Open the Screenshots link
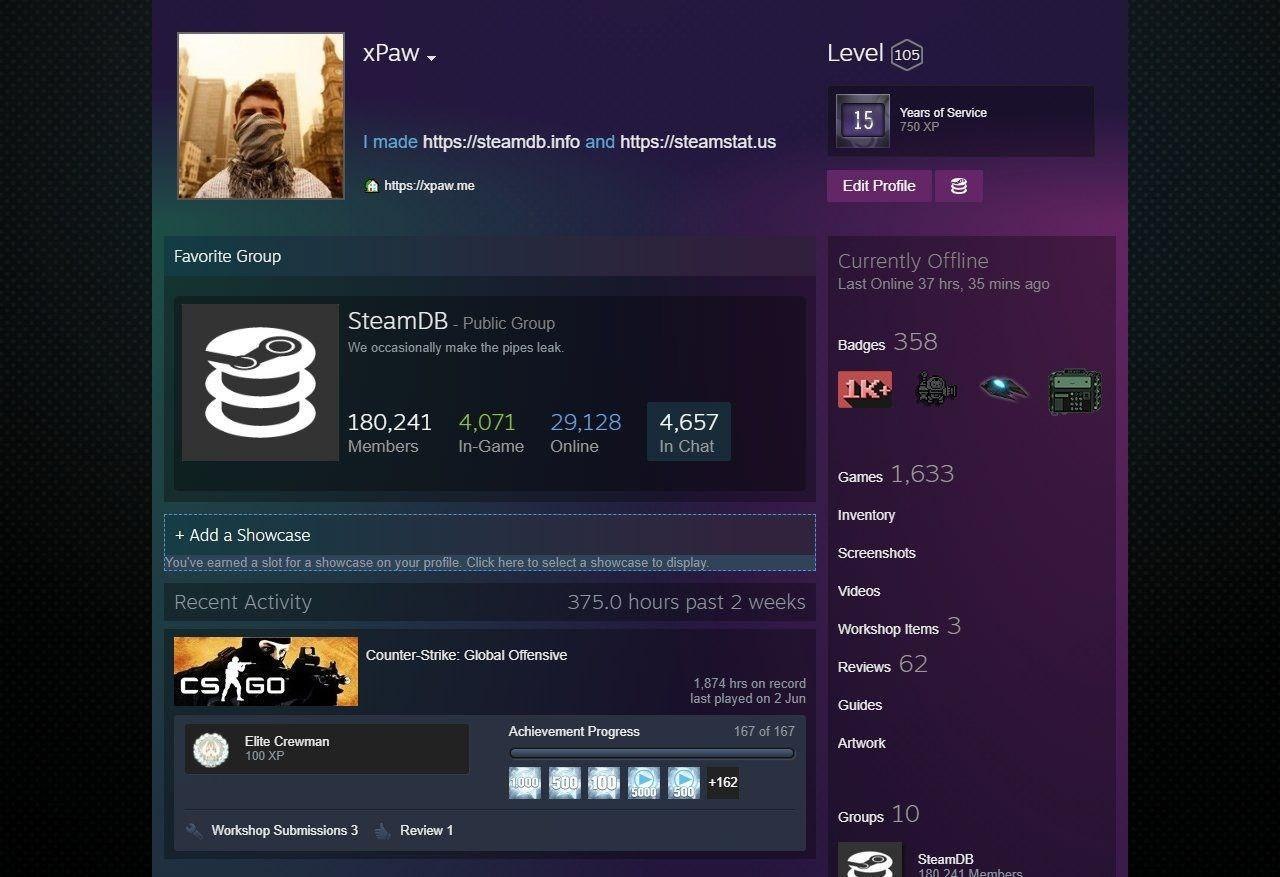This screenshot has height=877, width=1280. [877, 553]
